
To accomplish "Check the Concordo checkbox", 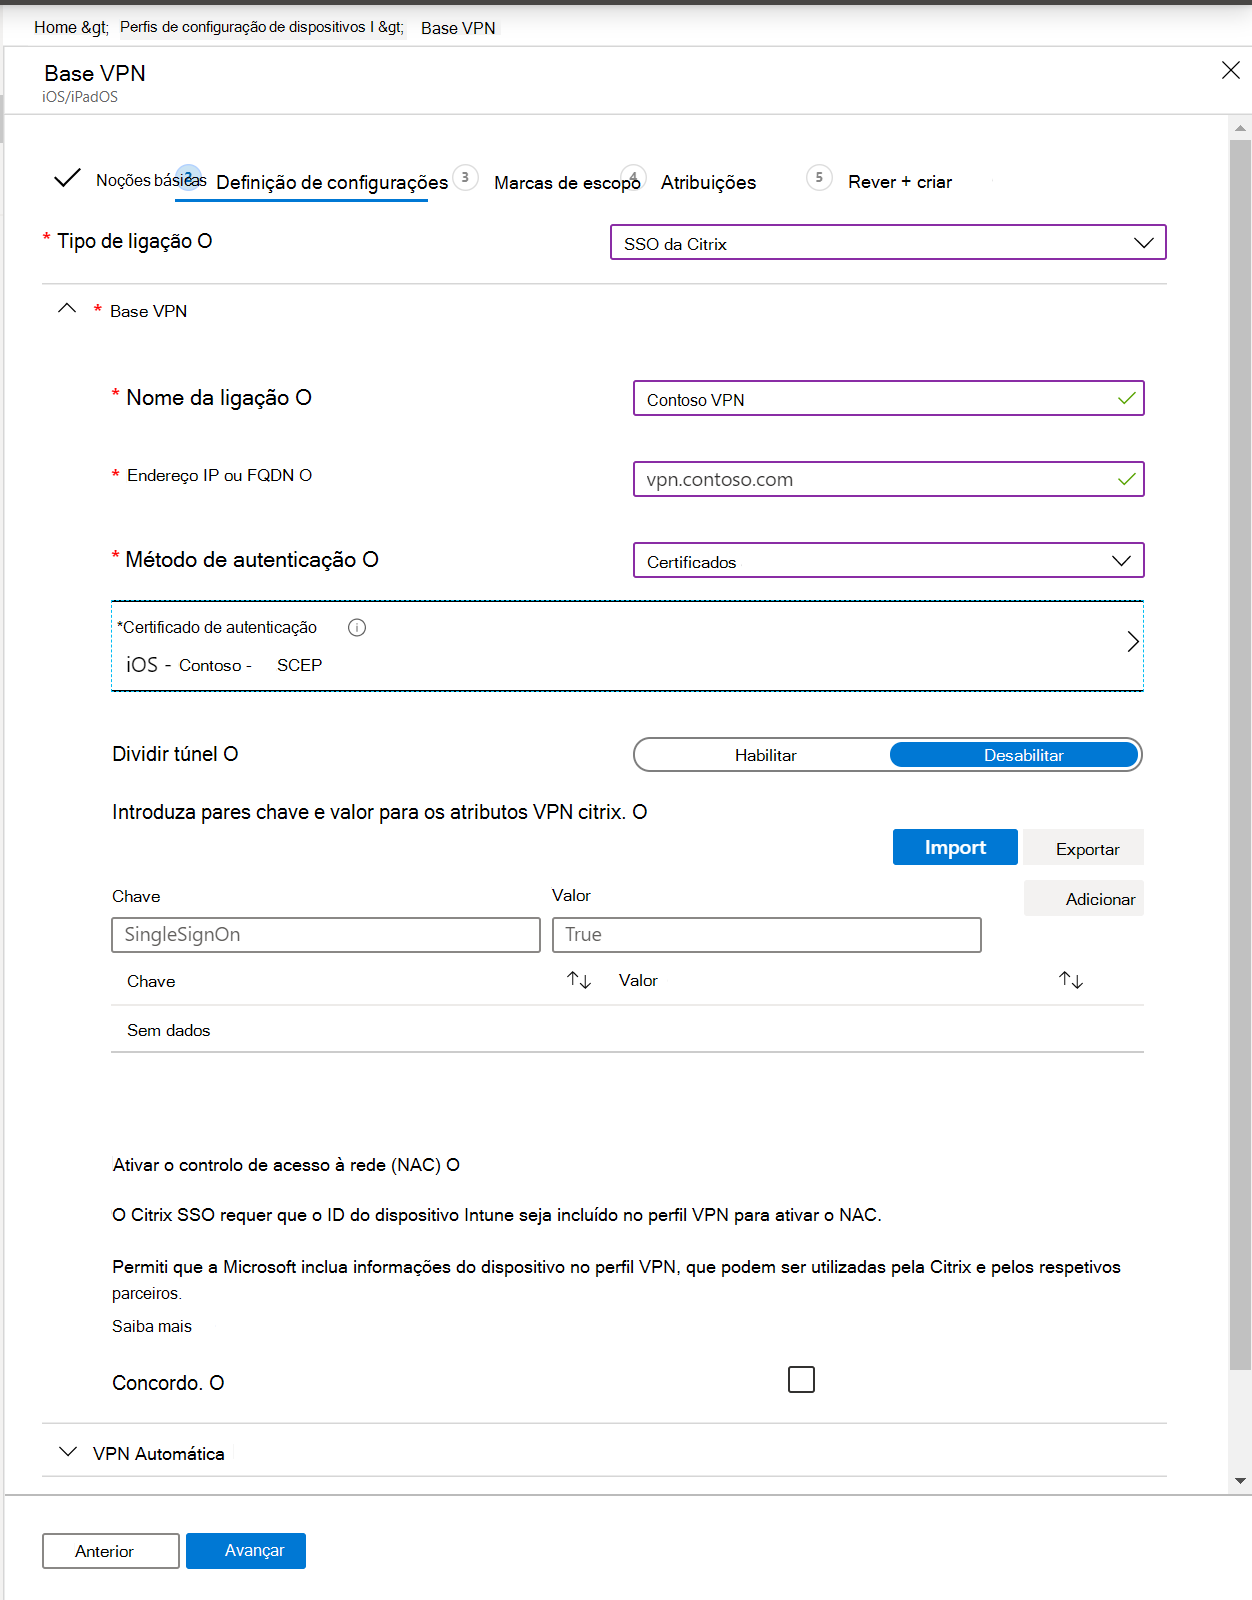I will click(801, 1380).
